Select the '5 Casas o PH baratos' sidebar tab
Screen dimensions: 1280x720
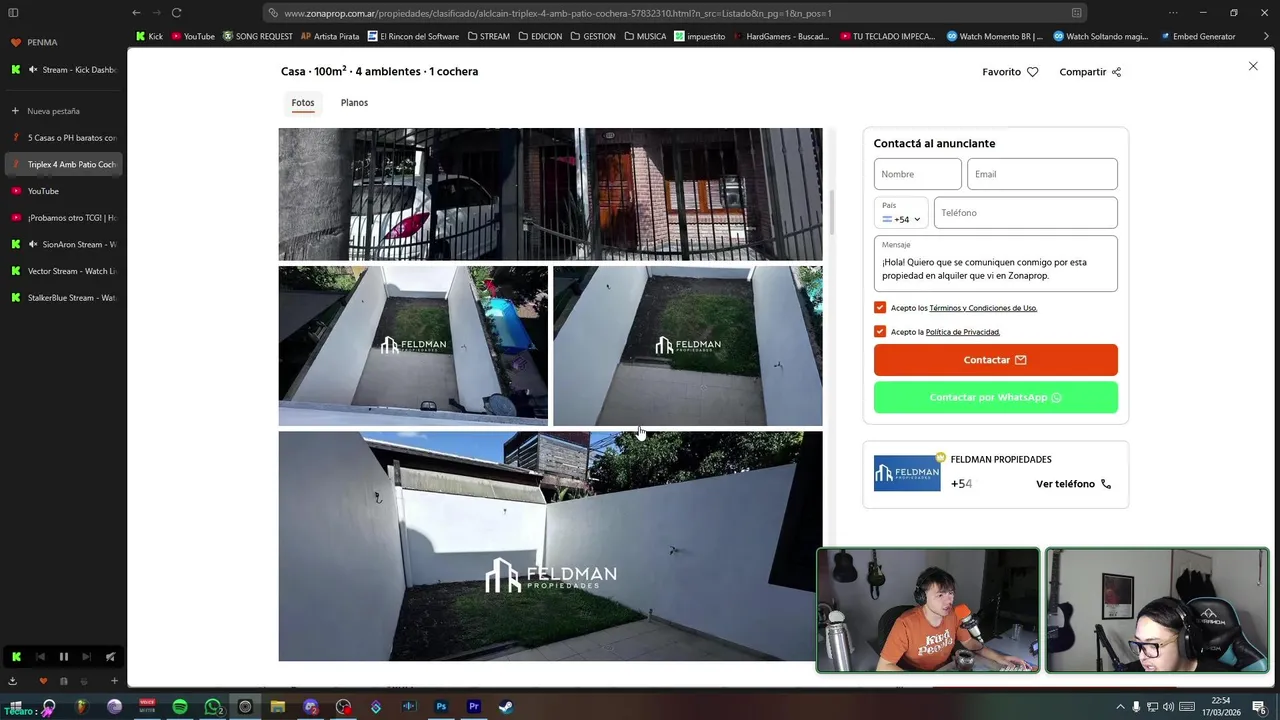tap(63, 138)
